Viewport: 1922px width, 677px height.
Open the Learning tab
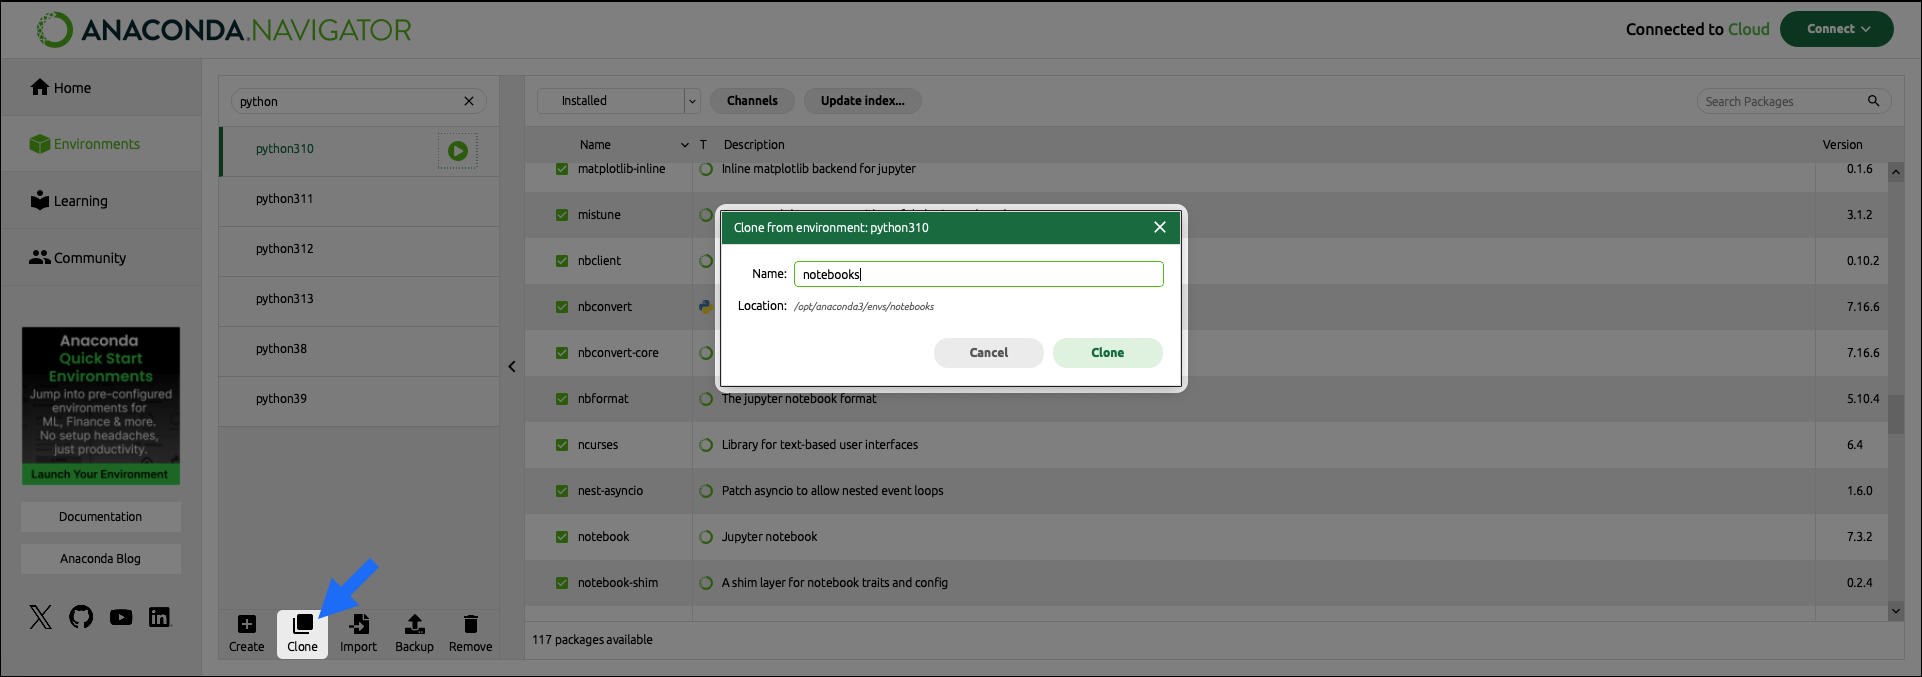tap(101, 201)
